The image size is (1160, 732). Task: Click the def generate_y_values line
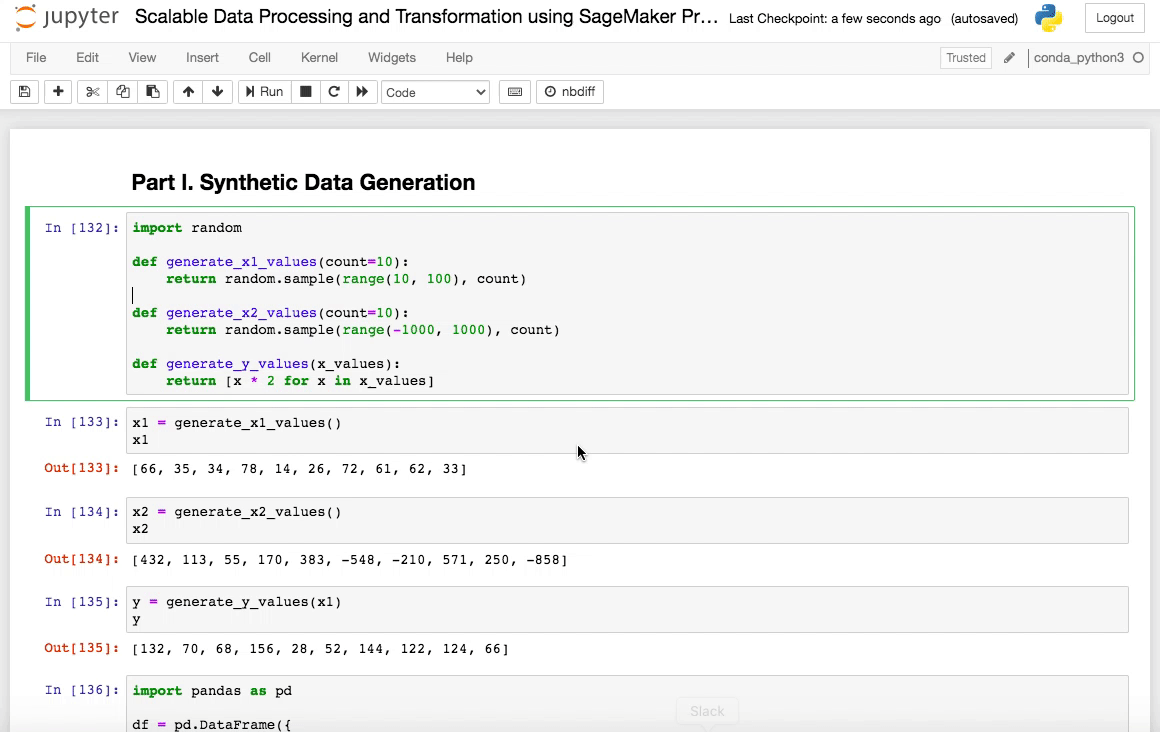266,363
